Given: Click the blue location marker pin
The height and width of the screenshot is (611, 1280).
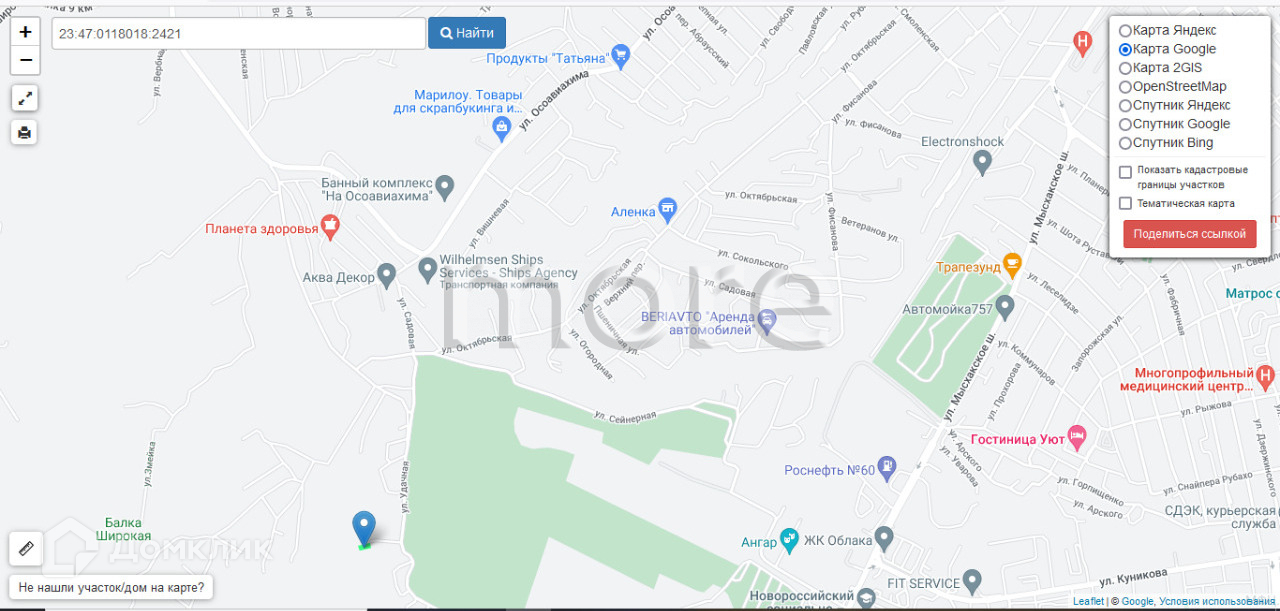Looking at the screenshot, I should (x=364, y=527).
